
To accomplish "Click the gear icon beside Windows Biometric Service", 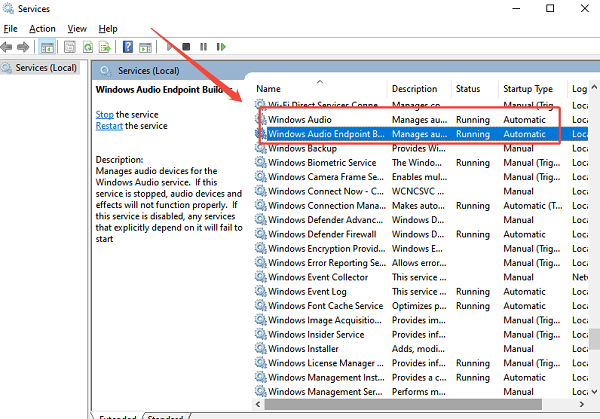I will [x=261, y=162].
